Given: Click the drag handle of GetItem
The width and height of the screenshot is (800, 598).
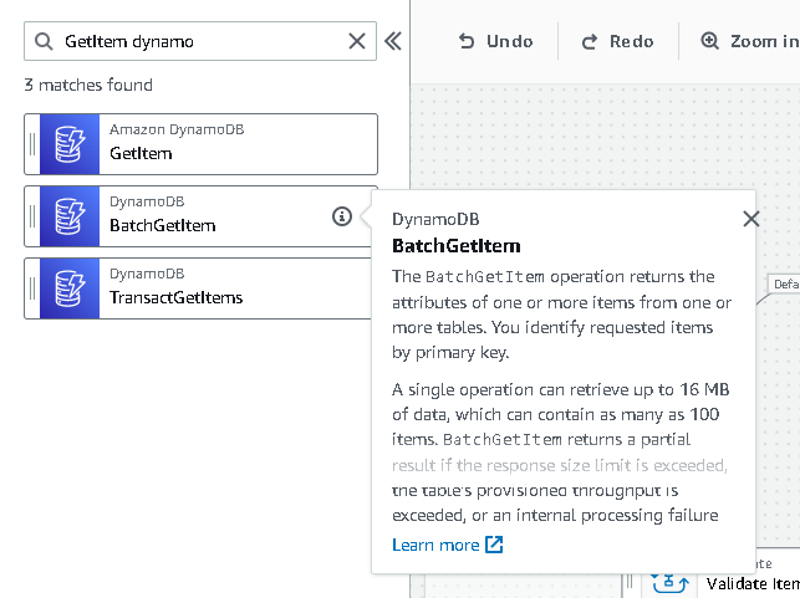Looking at the screenshot, I should pyautogui.click(x=32, y=144).
